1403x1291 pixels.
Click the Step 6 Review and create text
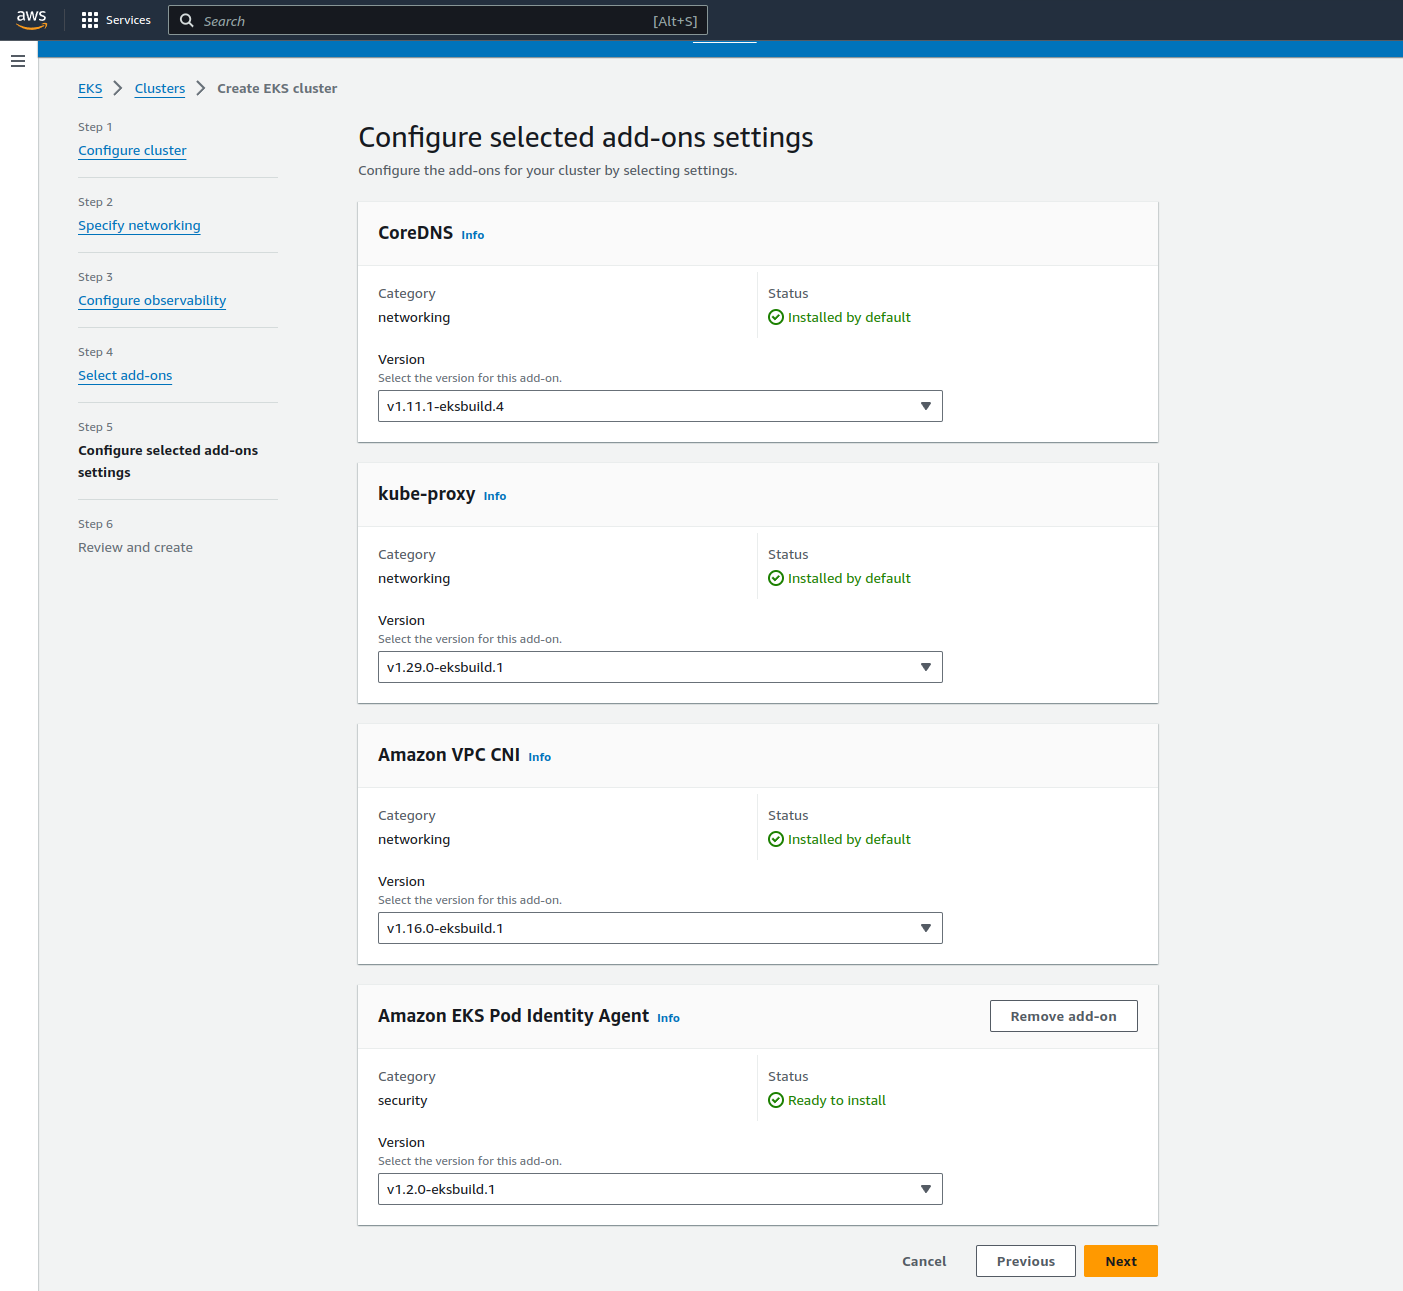[136, 547]
